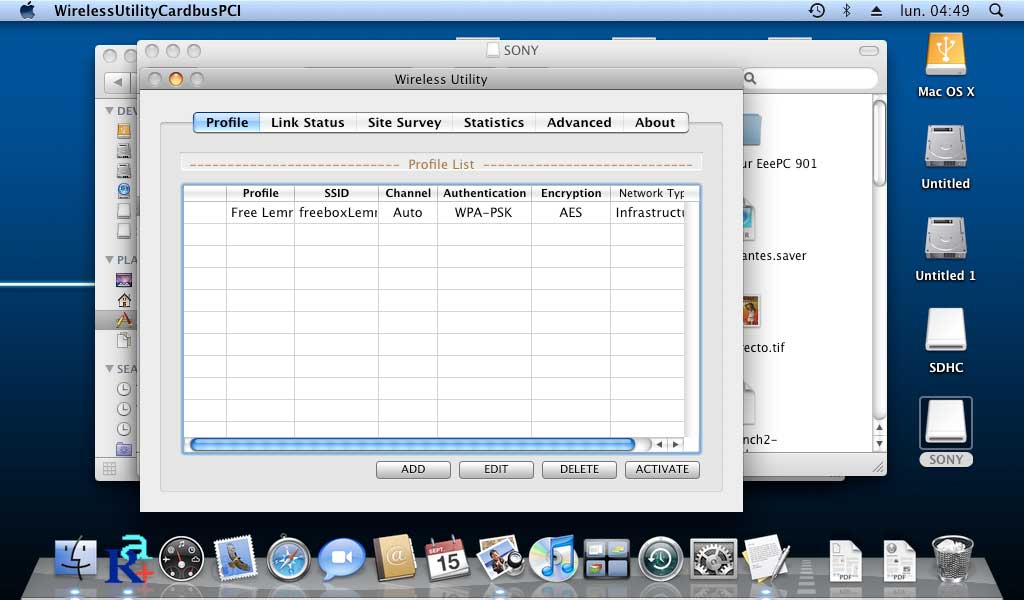Select the 'ecto.tif' image thumbnail

752,311
